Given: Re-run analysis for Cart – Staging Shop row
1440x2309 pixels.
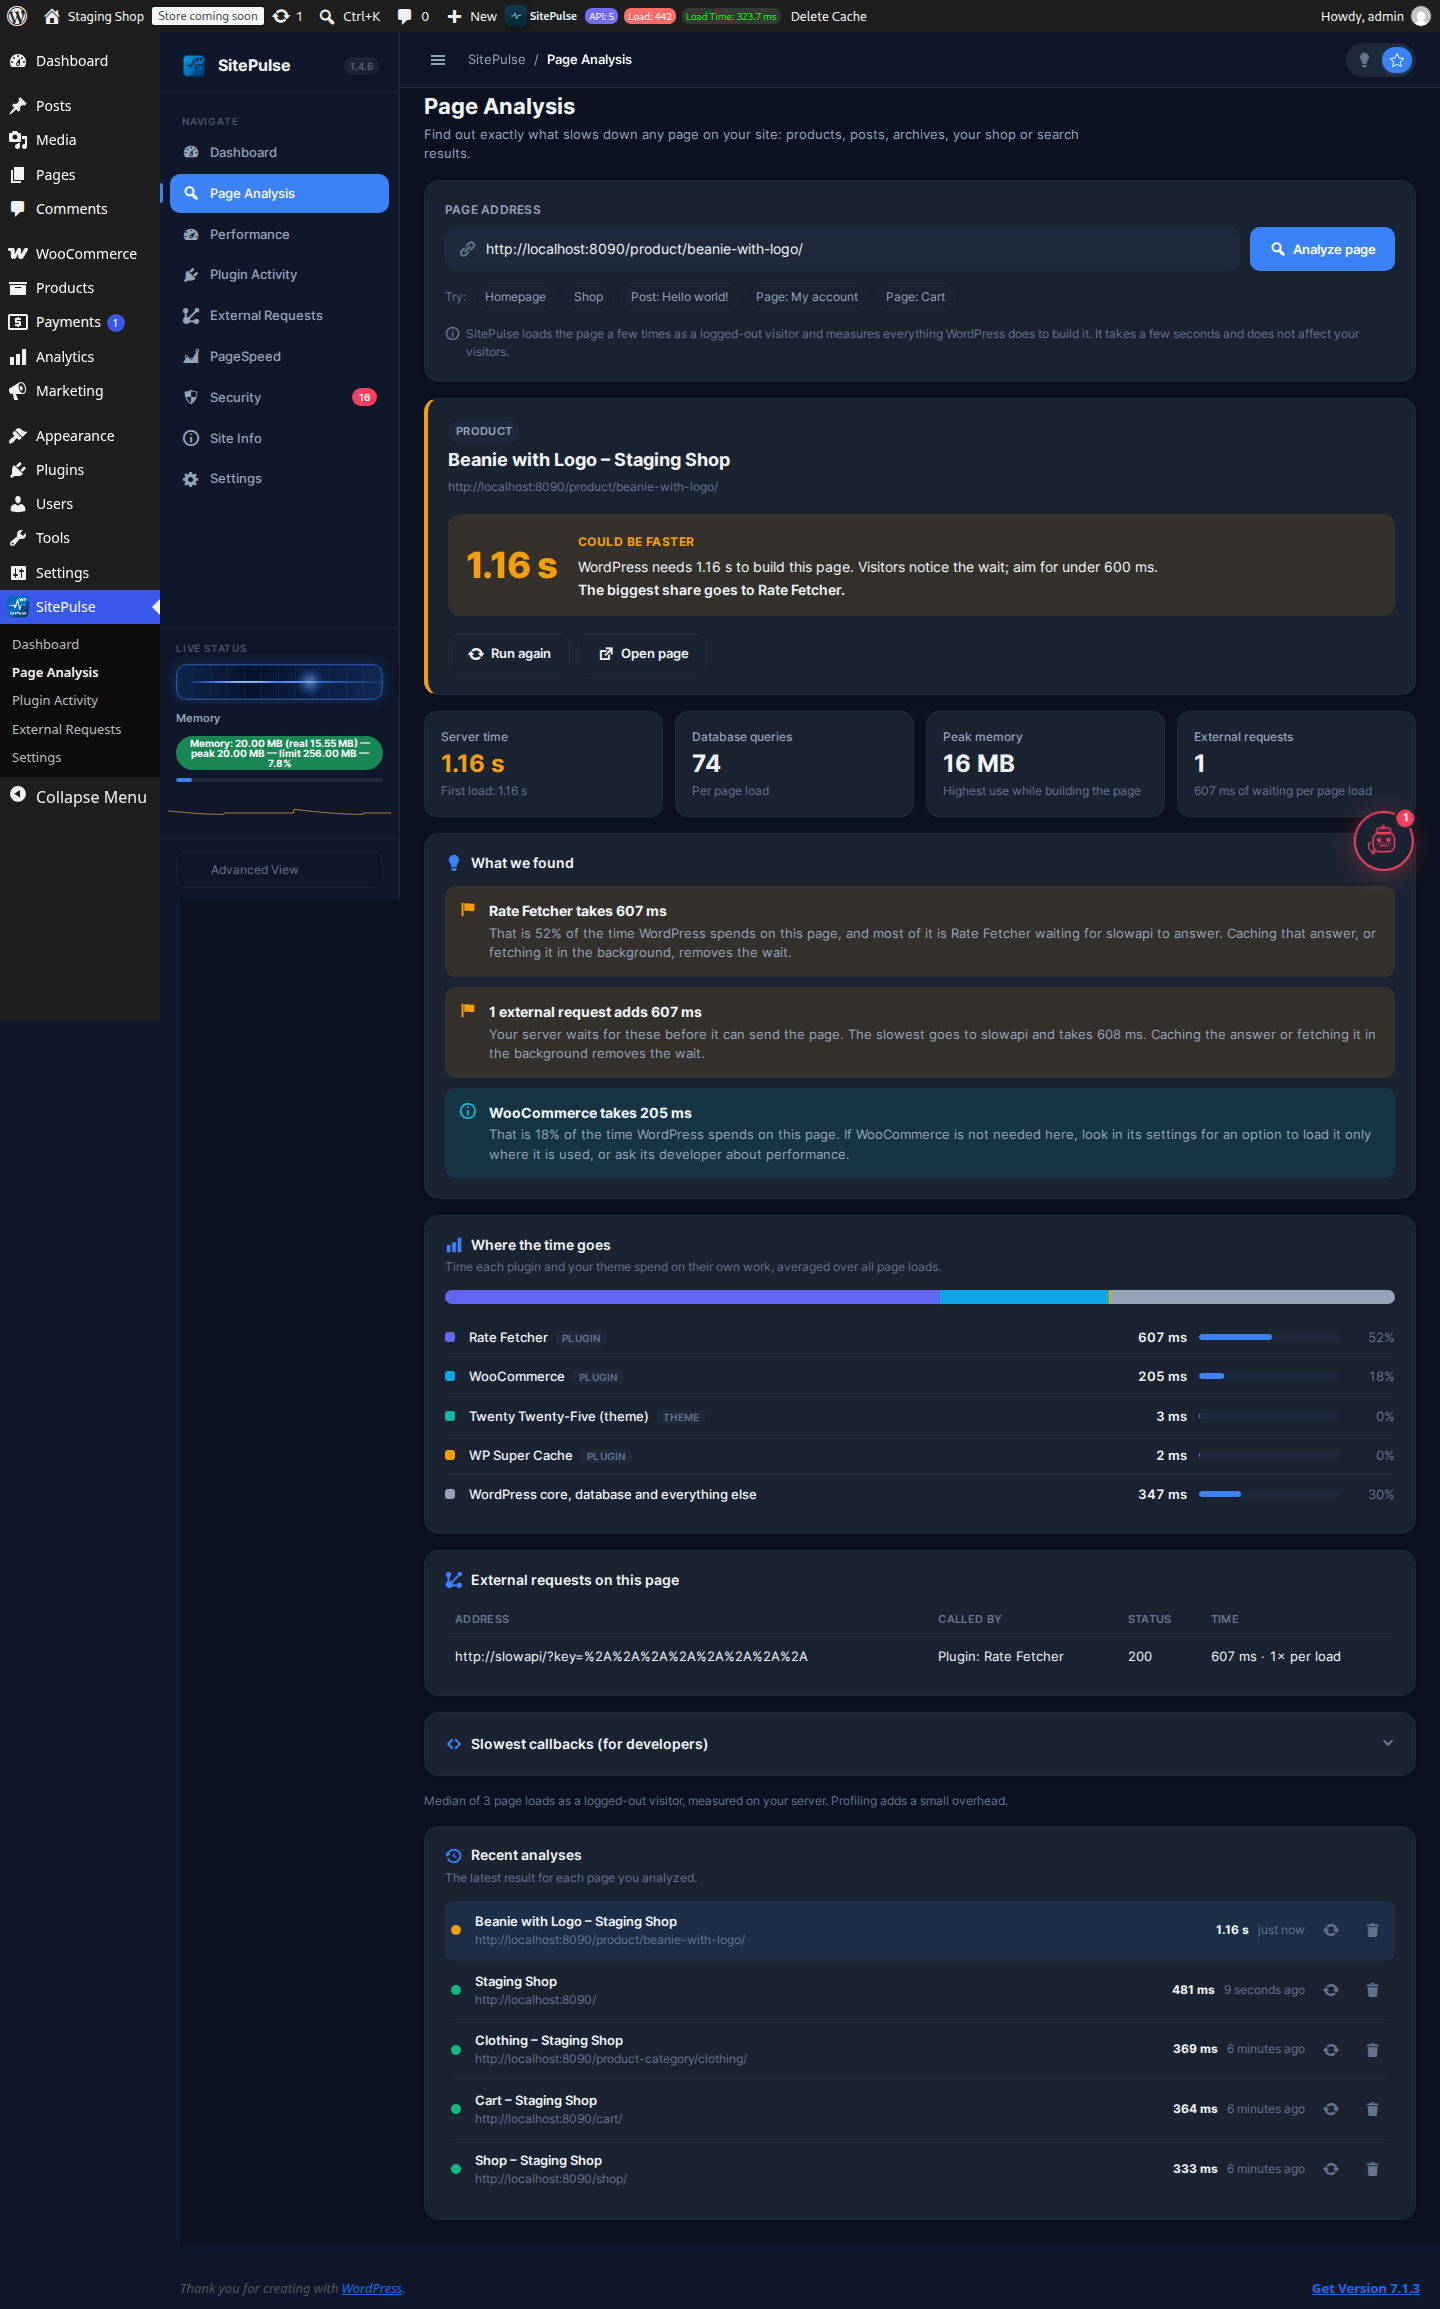Looking at the screenshot, I should coord(1331,2109).
